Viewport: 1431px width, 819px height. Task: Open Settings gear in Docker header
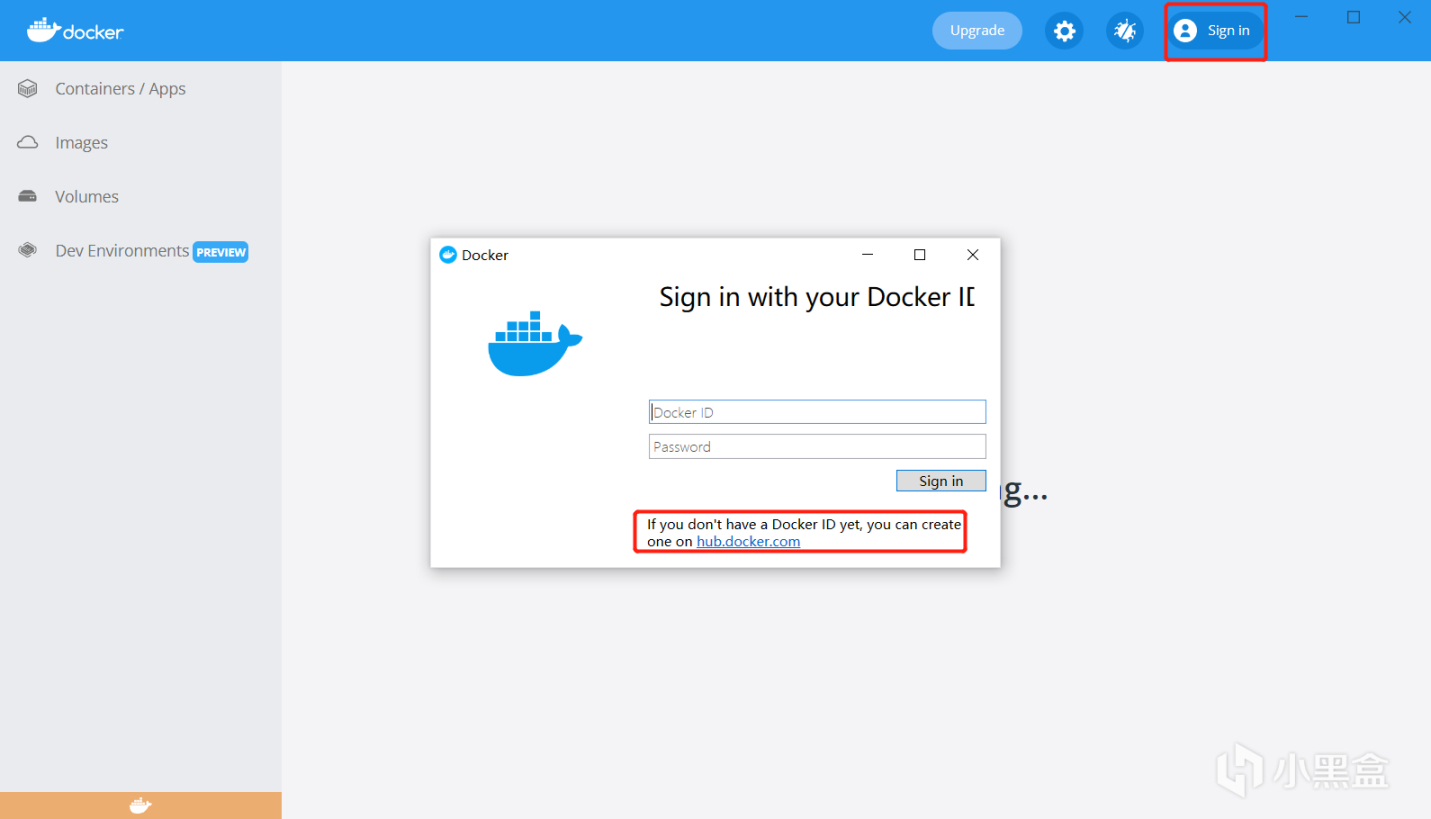[x=1064, y=31]
